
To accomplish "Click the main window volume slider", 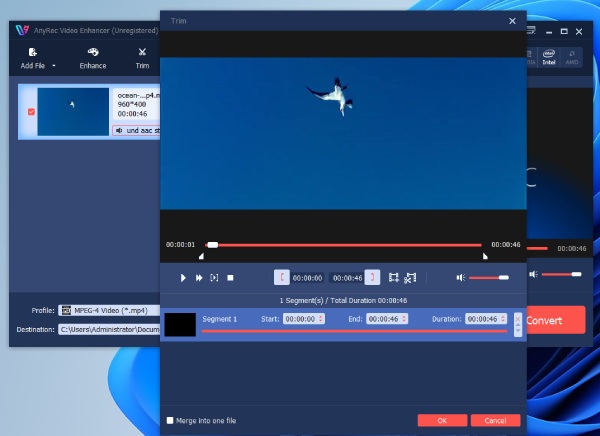I will [x=561, y=274].
